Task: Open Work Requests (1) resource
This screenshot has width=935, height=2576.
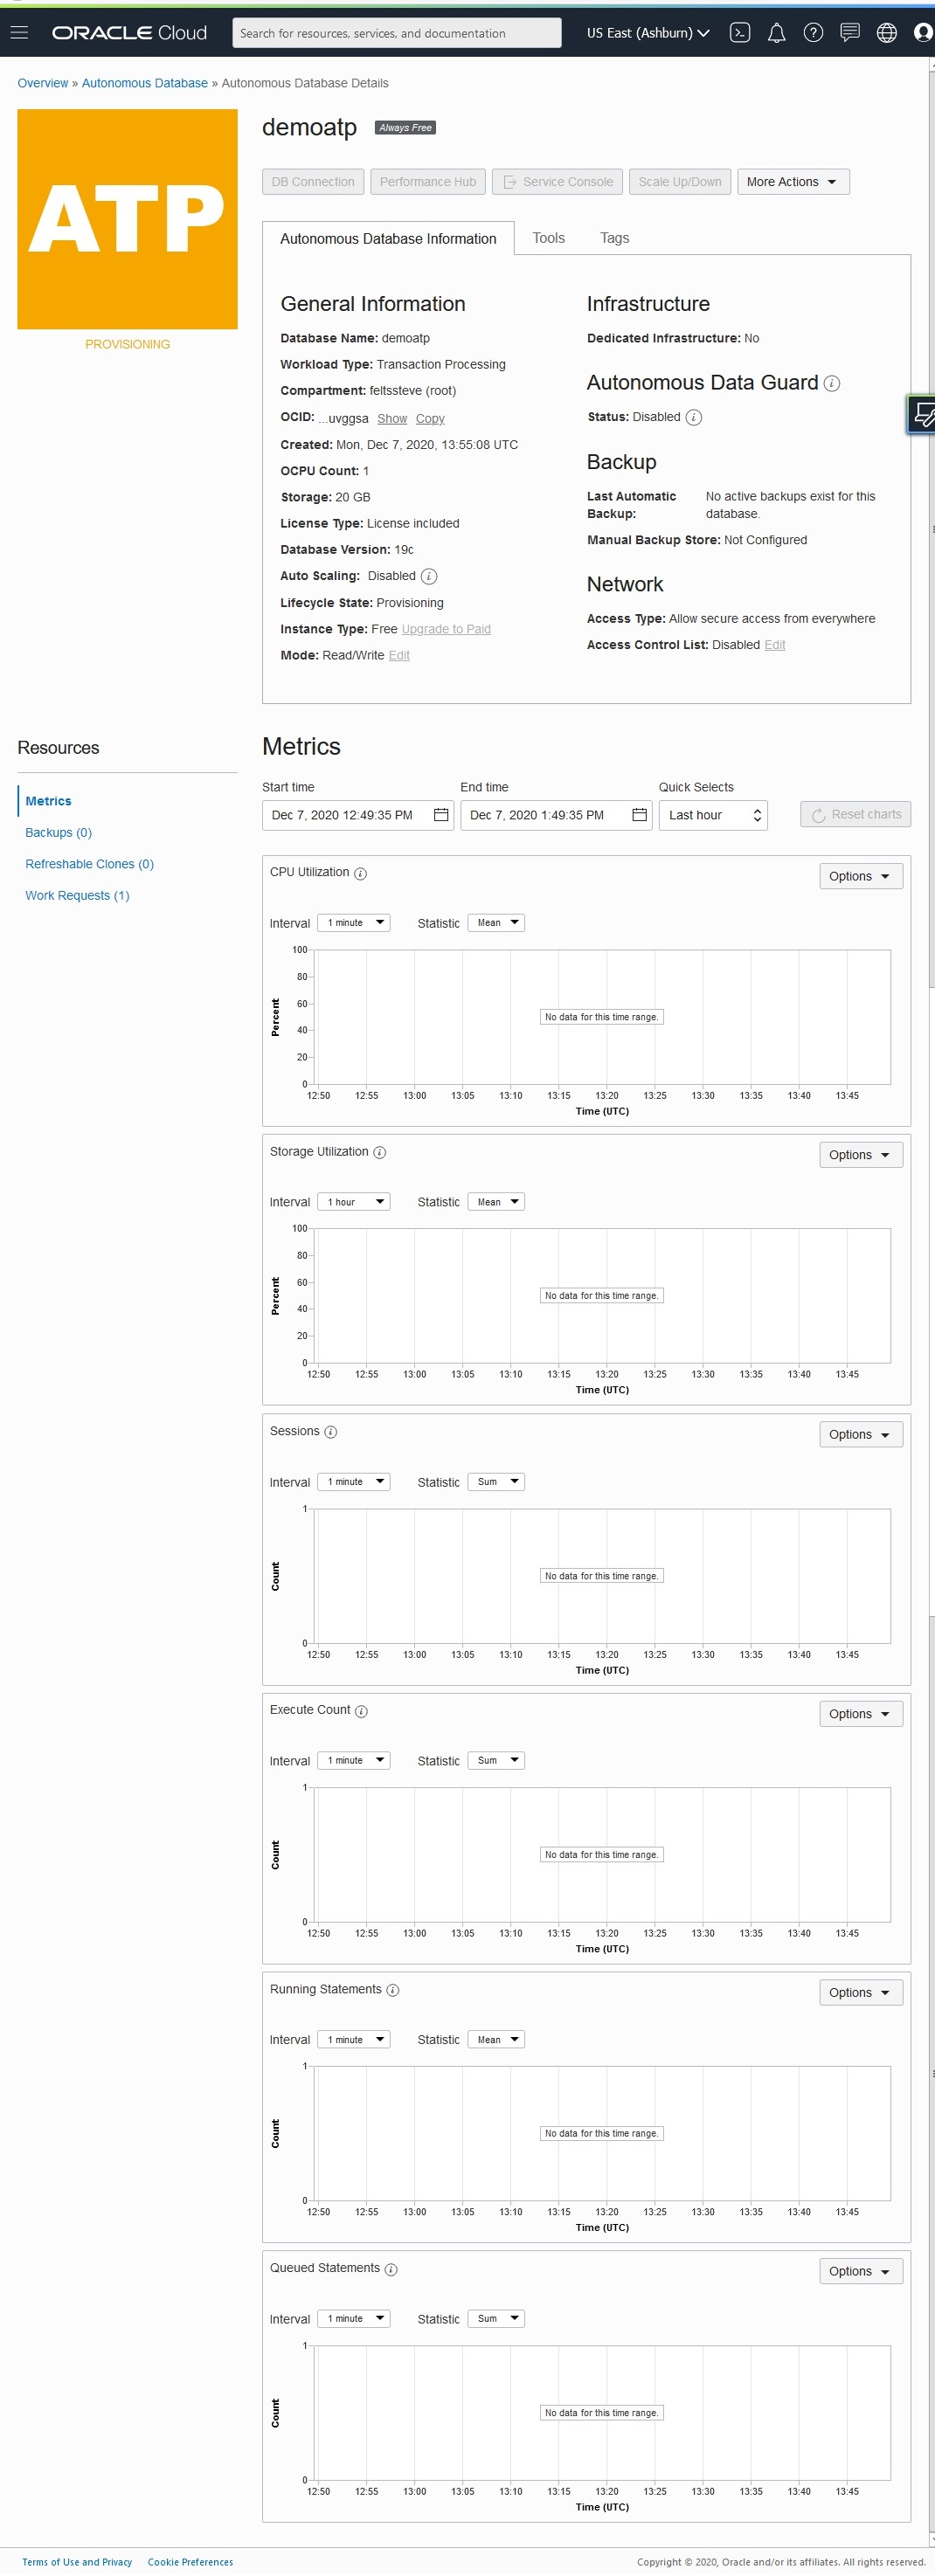Action: click(x=77, y=896)
